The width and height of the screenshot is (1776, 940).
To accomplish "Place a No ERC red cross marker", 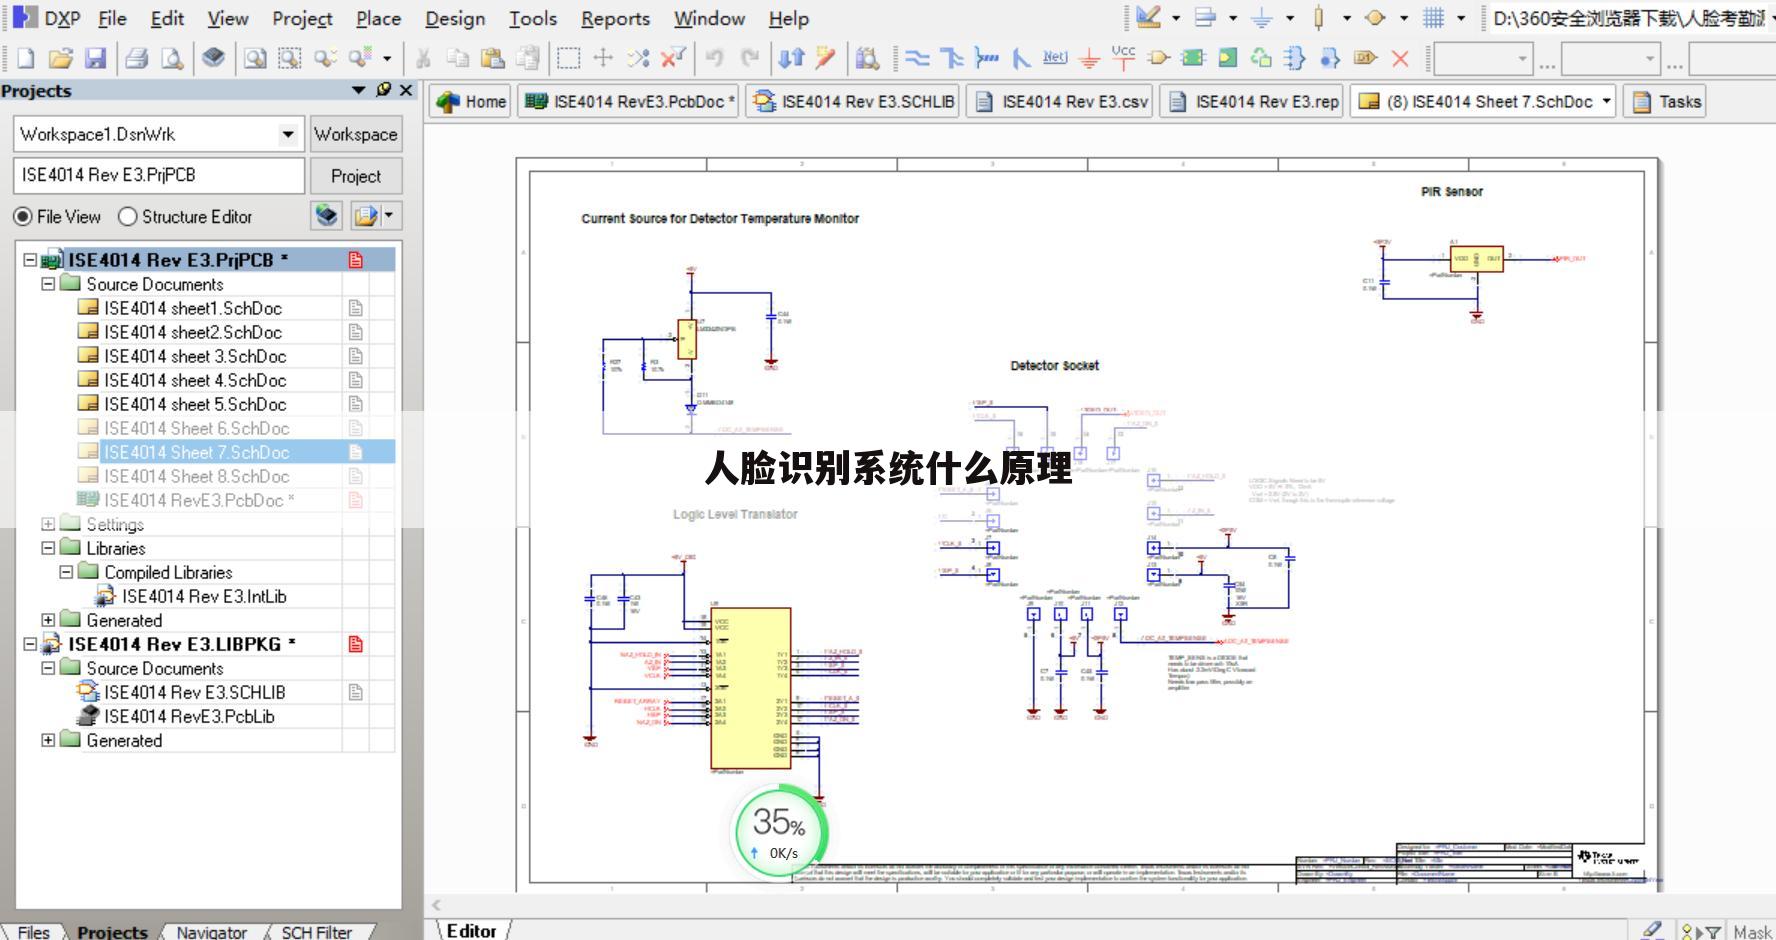I will [x=1400, y=59].
